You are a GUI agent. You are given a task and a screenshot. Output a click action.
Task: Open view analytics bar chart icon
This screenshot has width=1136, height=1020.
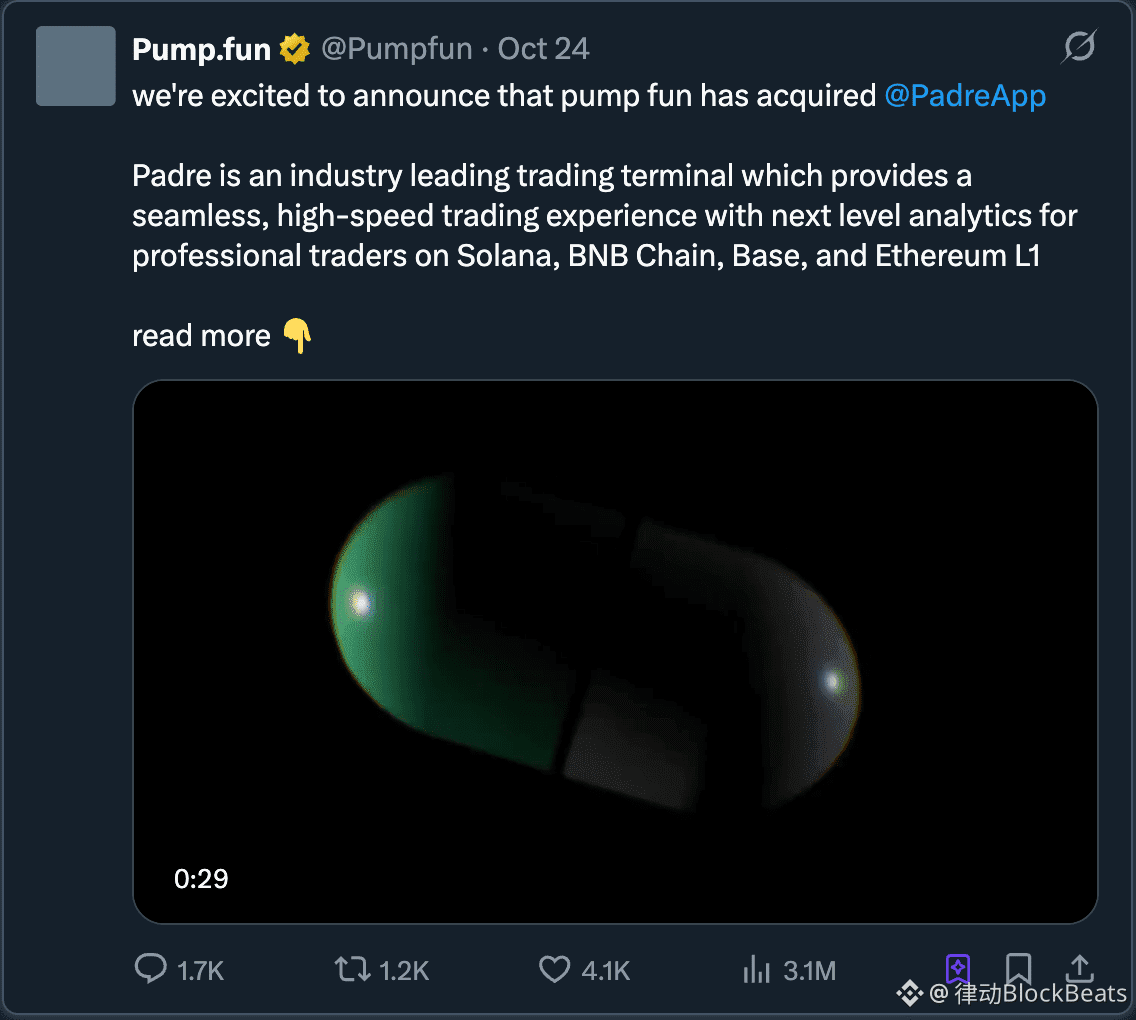pyautogui.click(x=755, y=968)
